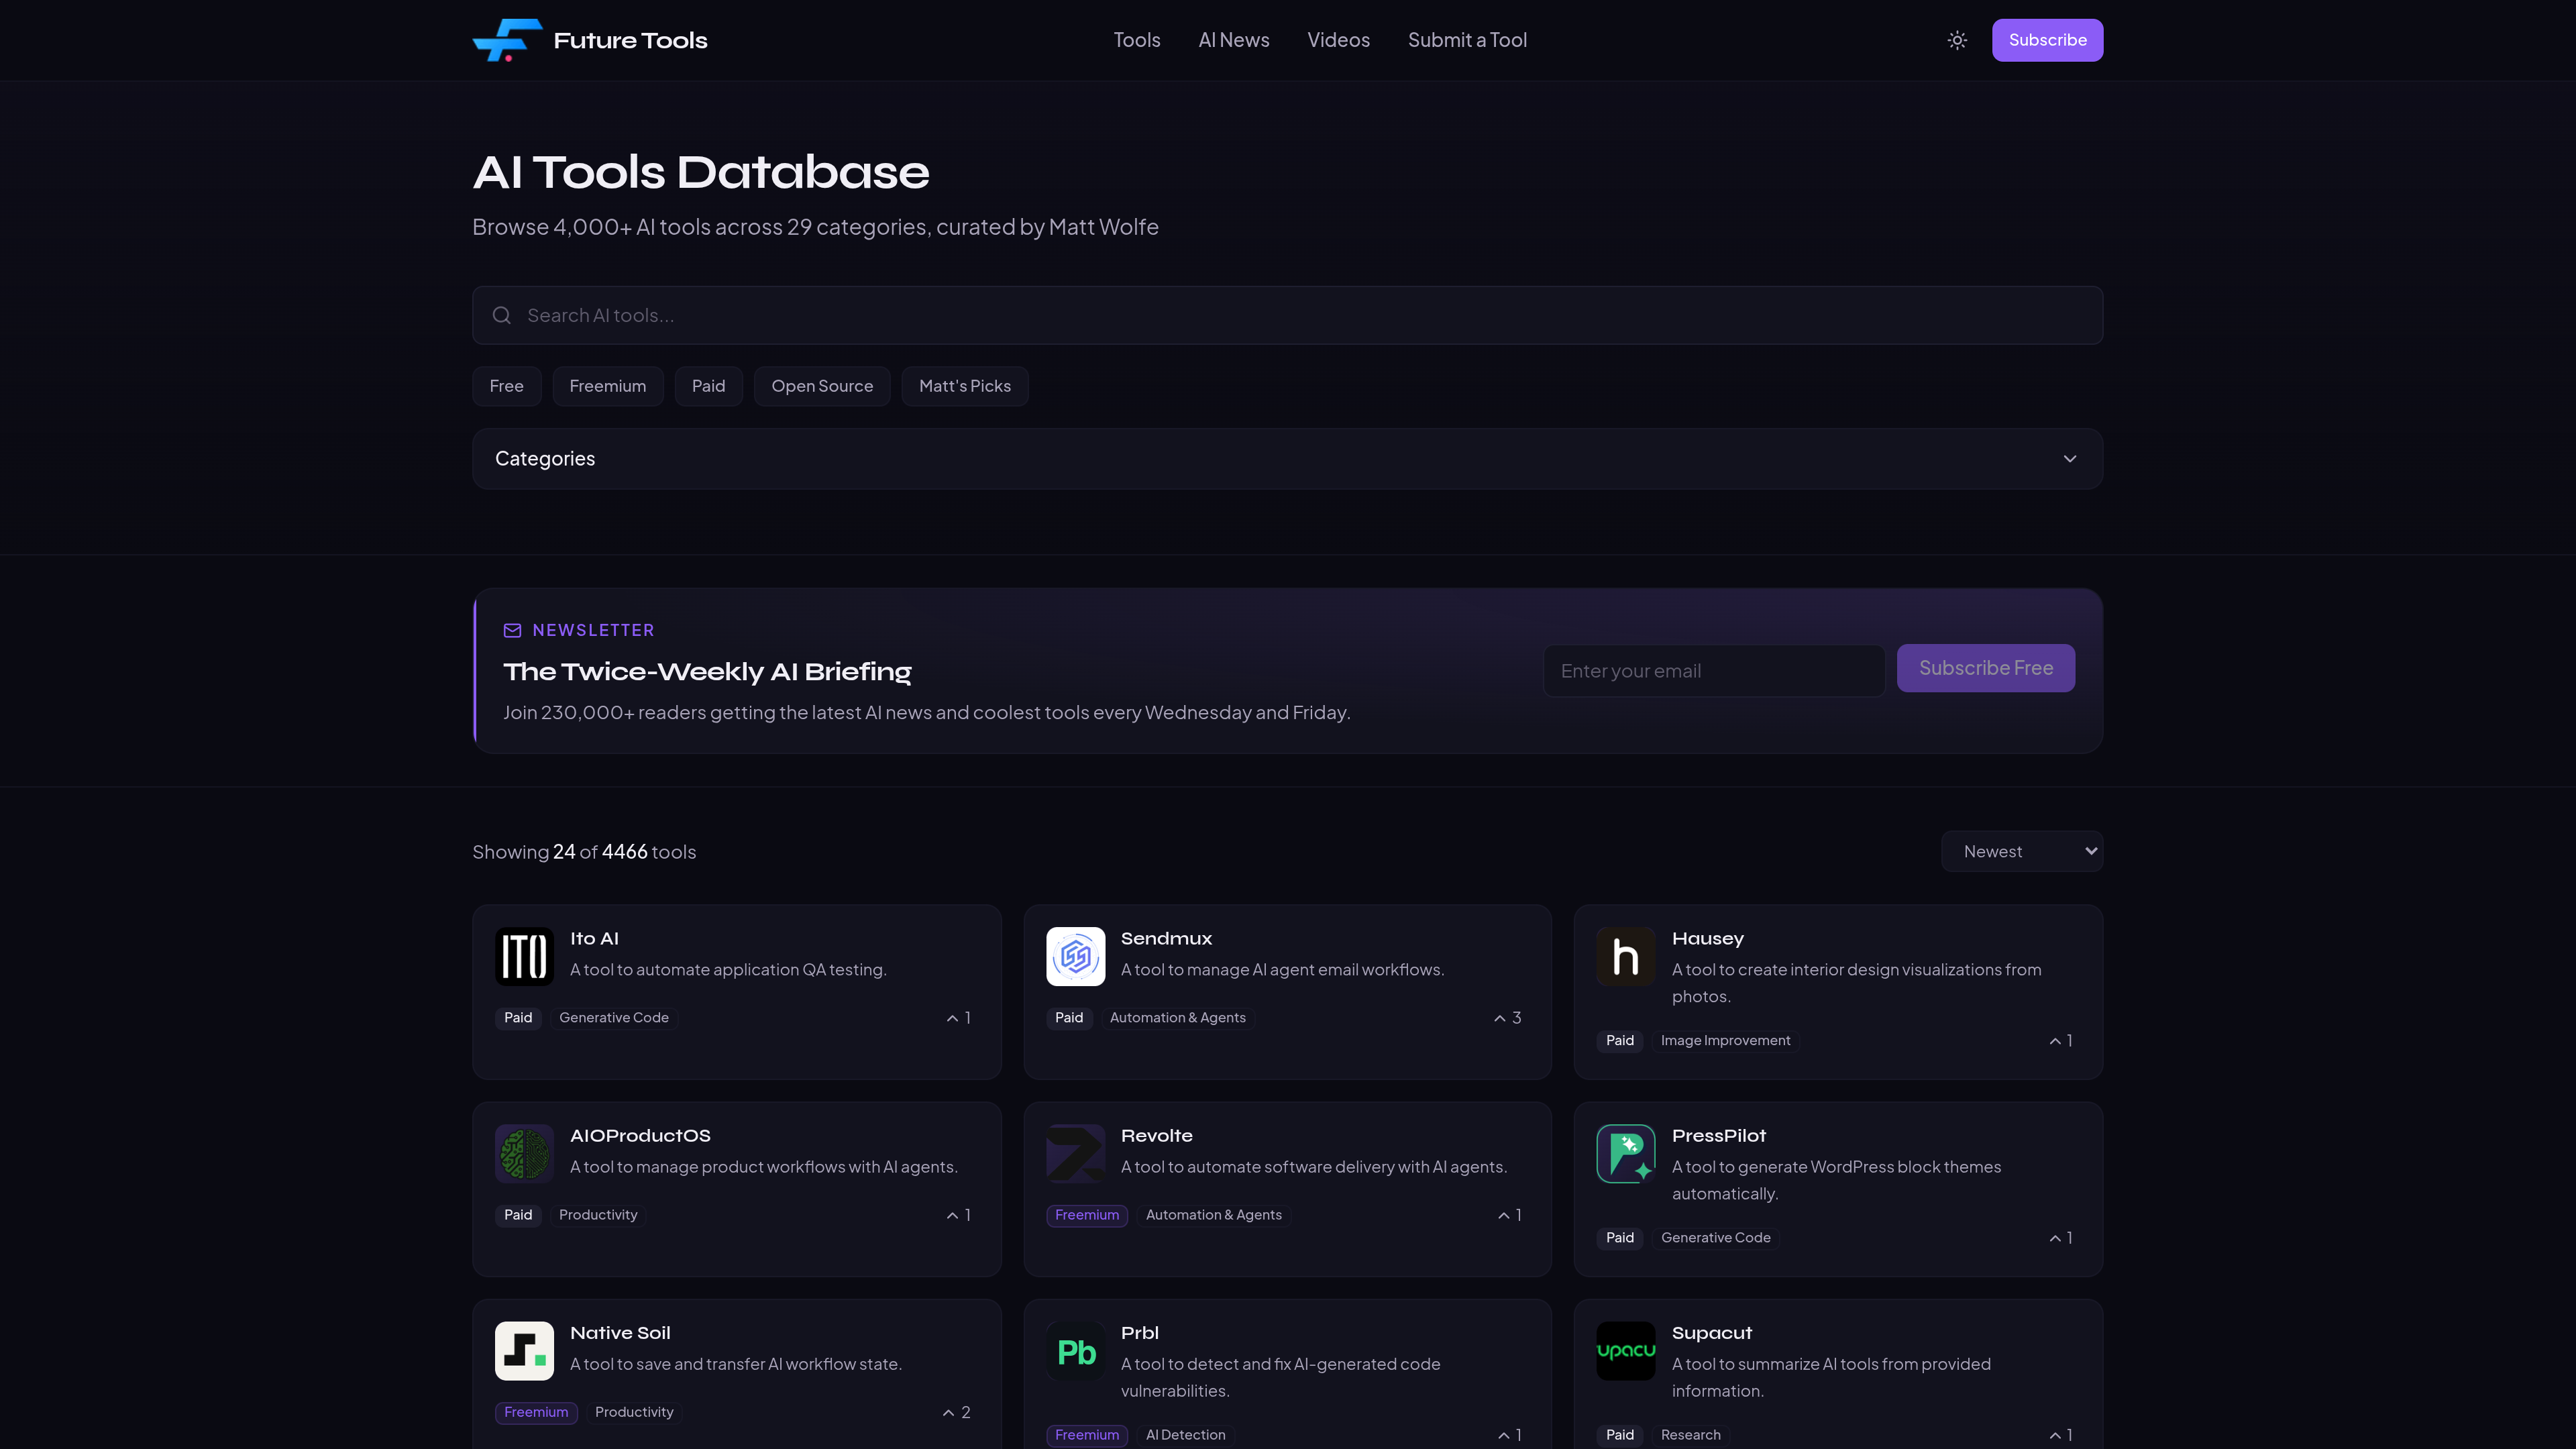Open the Hausey tool logo
The image size is (2576, 1449).
(x=1626, y=956)
